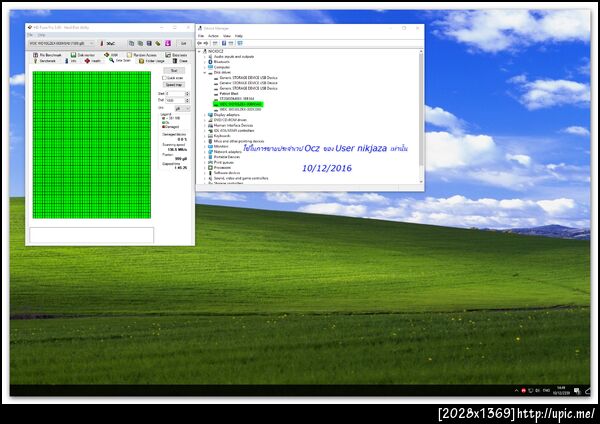Click the red tray icon on the taskbar
The image size is (600, 424).
523,390
